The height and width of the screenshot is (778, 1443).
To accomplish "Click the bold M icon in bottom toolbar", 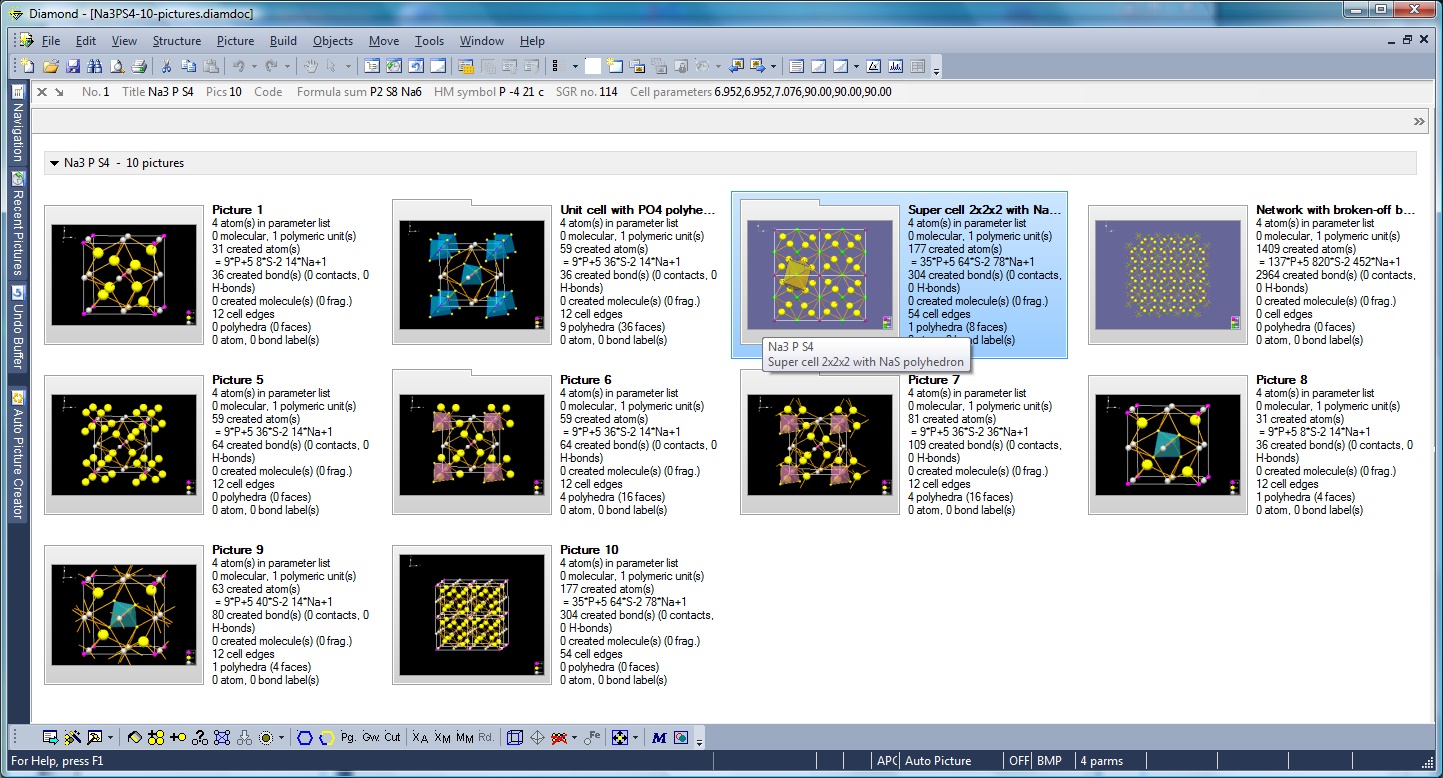I will pyautogui.click(x=658, y=738).
